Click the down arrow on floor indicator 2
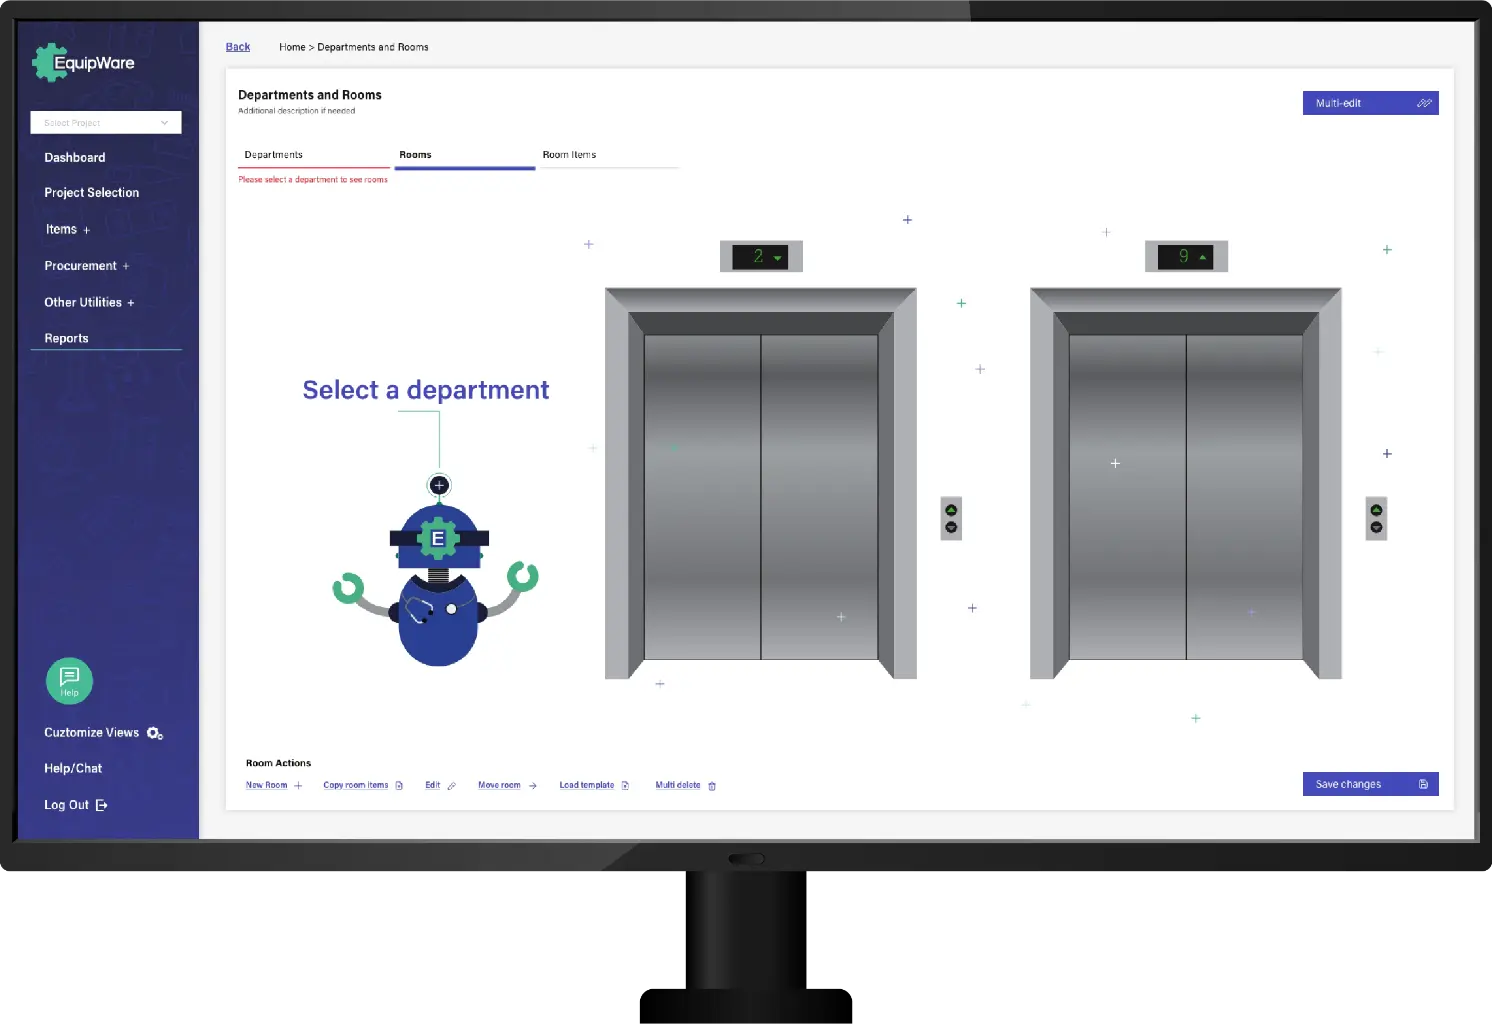Image resolution: width=1492 pixels, height=1024 pixels. tap(778, 256)
